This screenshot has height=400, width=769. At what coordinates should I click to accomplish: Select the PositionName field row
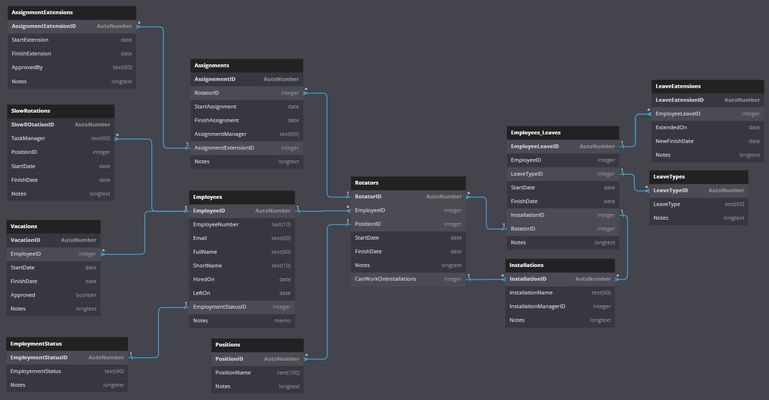tap(257, 373)
